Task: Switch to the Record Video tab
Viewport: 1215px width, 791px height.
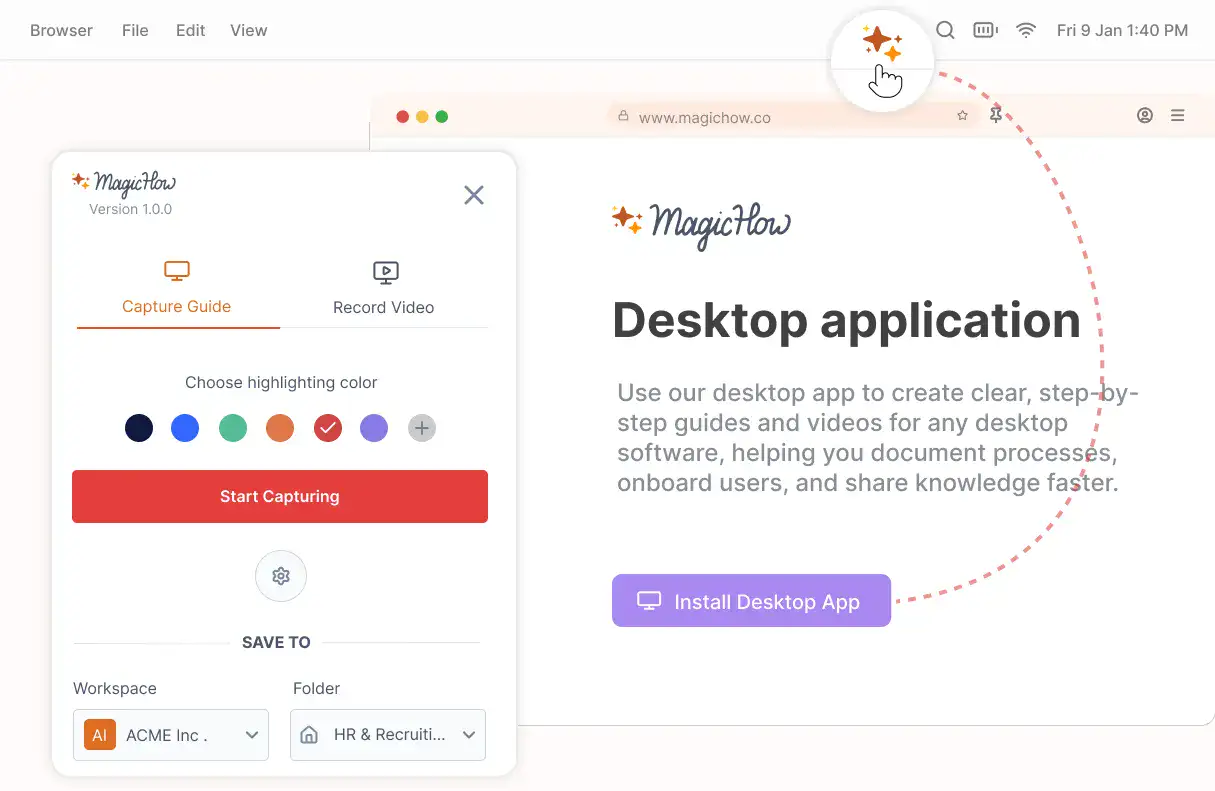Action: pos(384,290)
